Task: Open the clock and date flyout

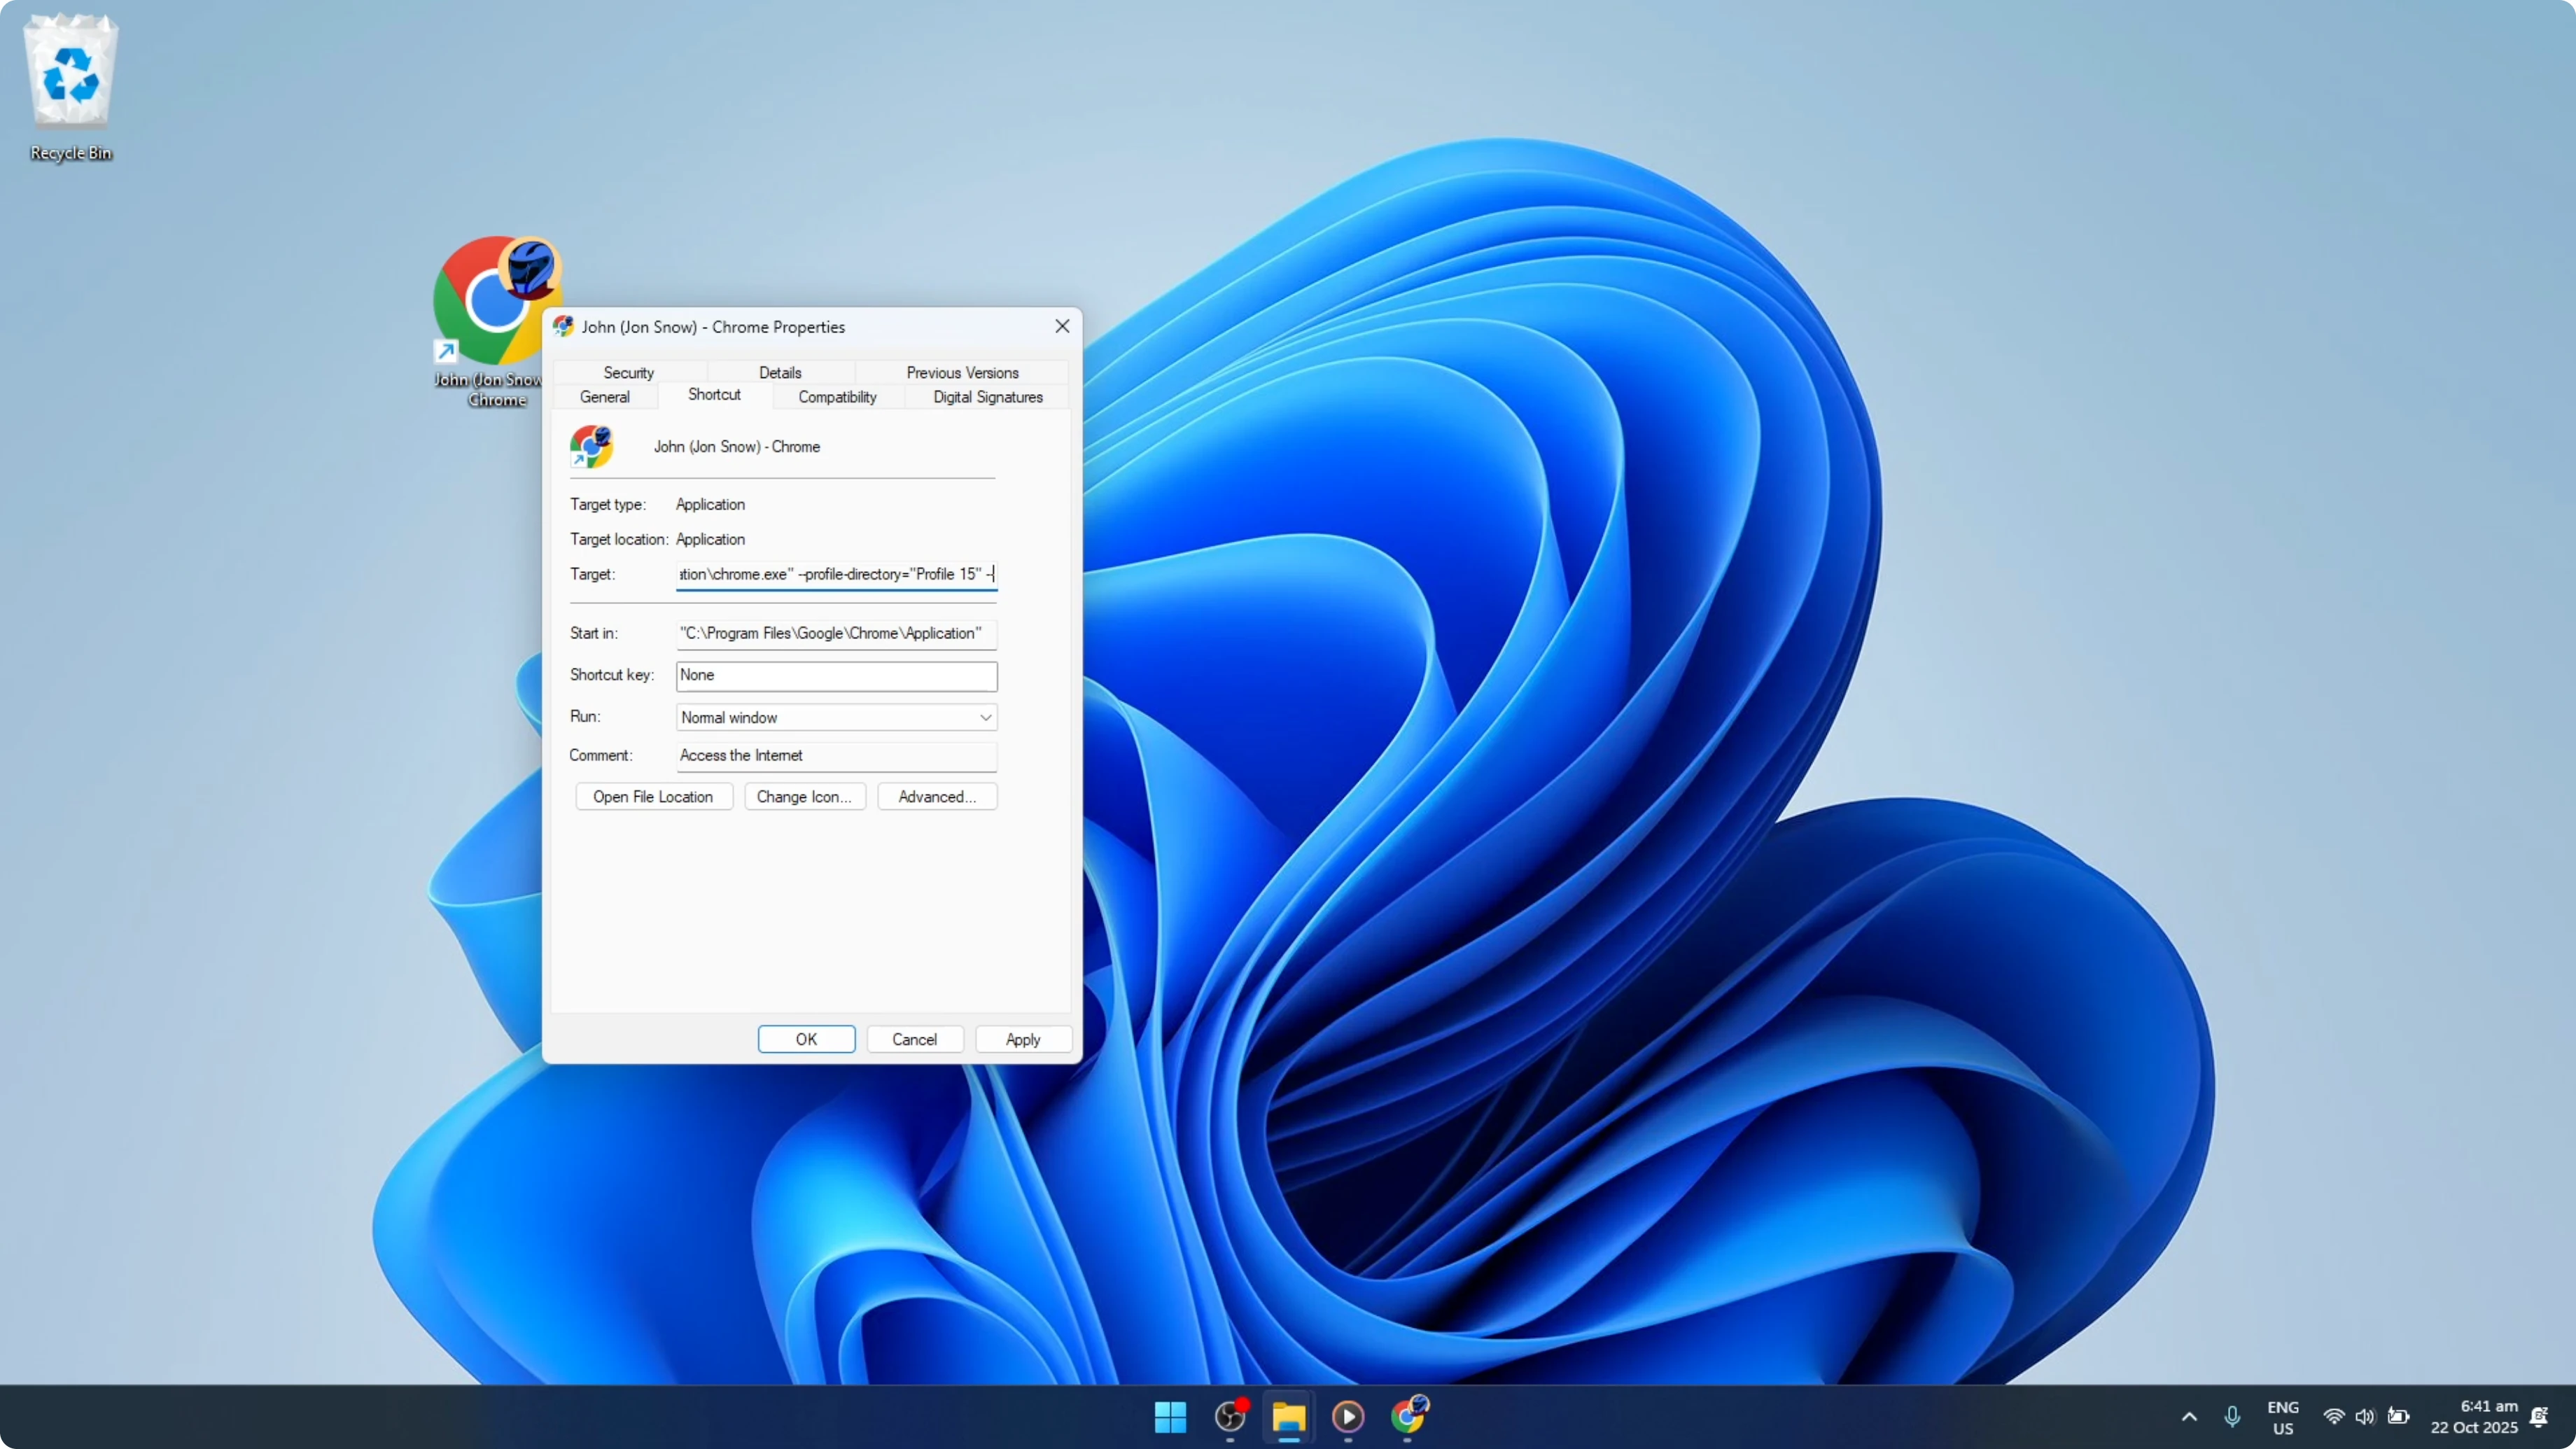Action: [2474, 1417]
